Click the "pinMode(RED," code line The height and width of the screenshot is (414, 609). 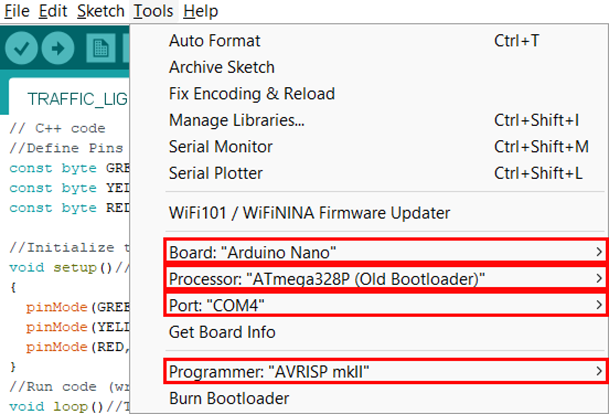(x=78, y=347)
